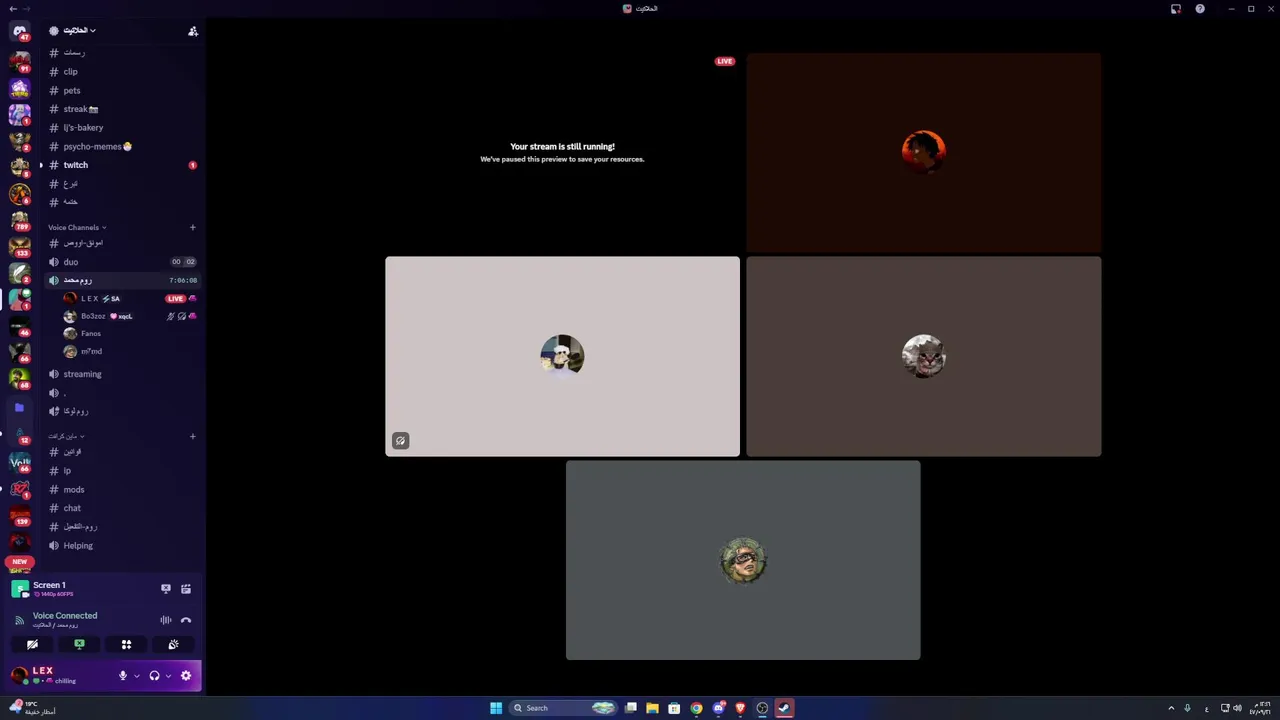Select Bo3zoz user in voice list
This screenshot has width=1280, height=720.
(x=130, y=316)
